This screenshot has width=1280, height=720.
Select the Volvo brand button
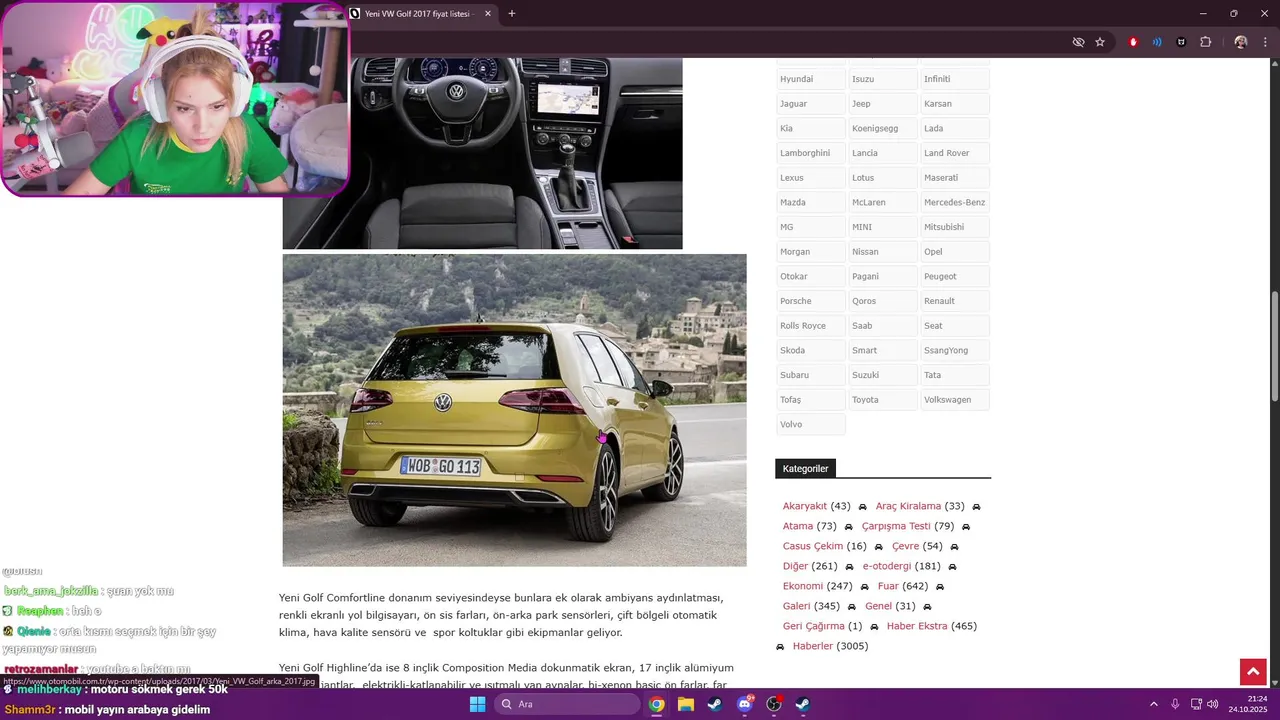811,424
